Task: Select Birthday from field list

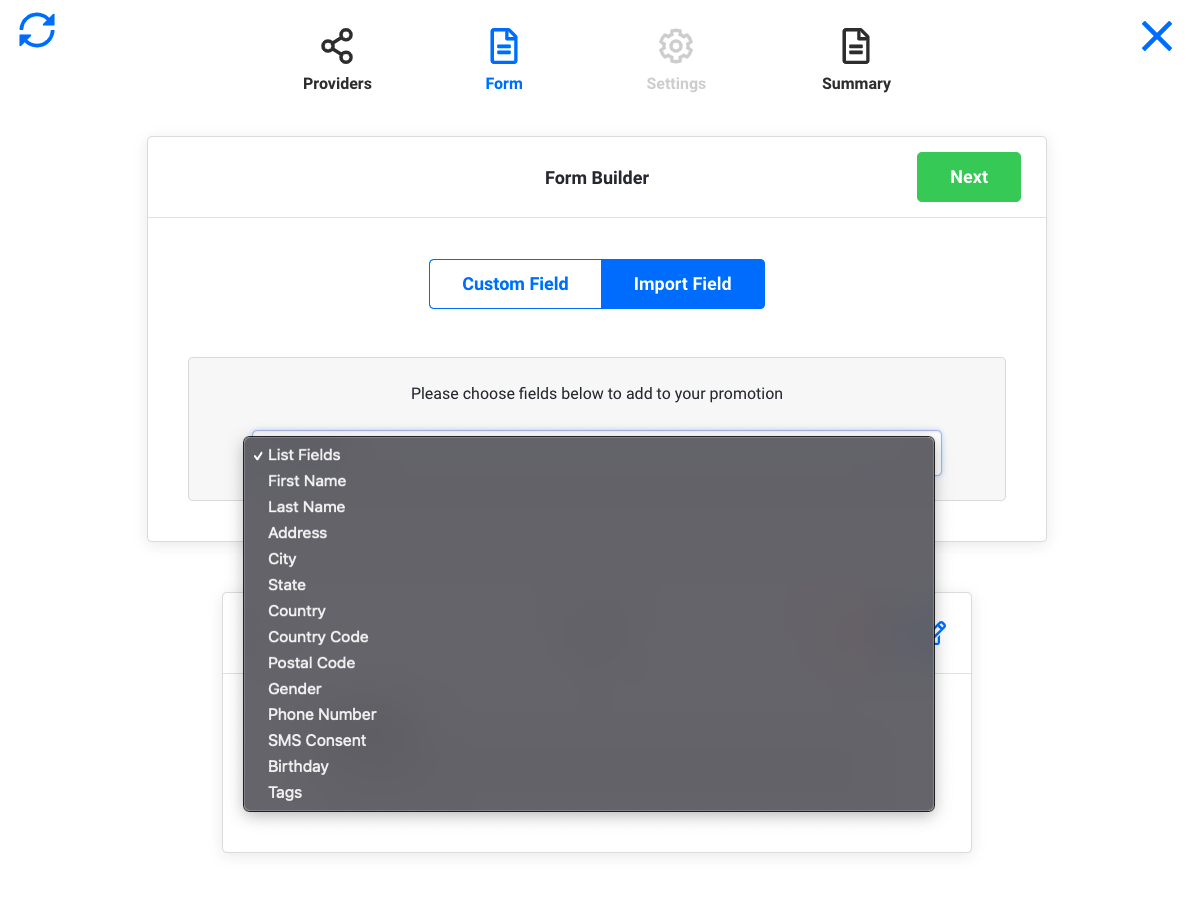Action: point(298,767)
